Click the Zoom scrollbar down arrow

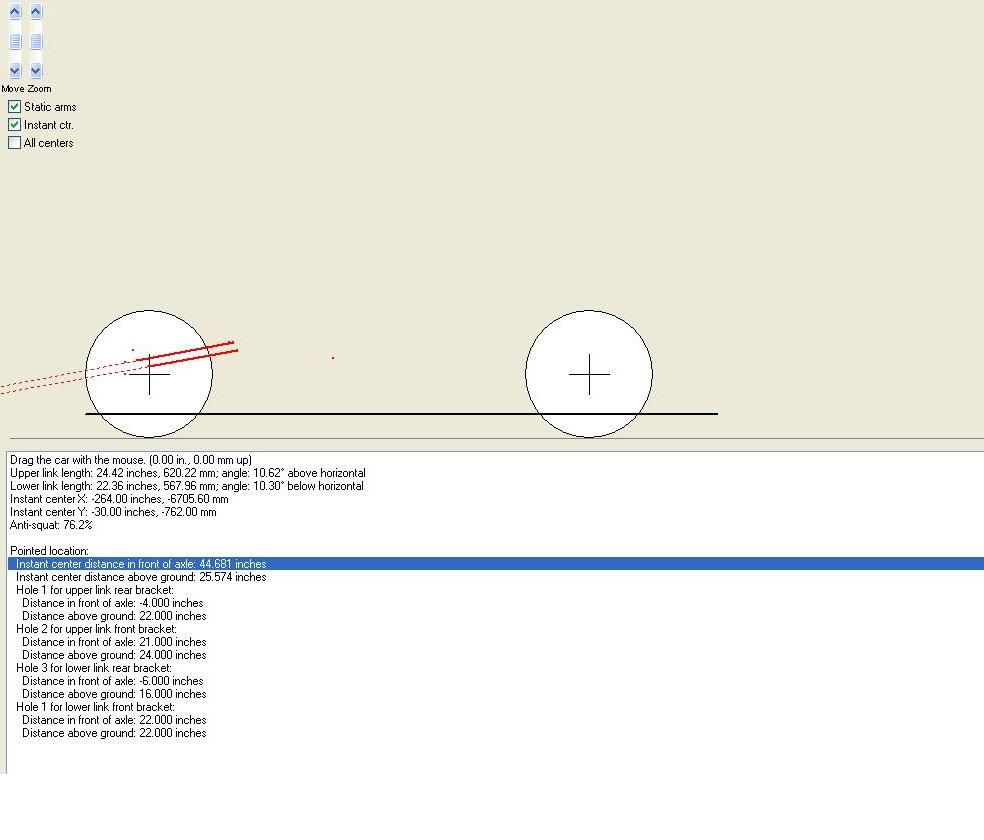click(x=36, y=70)
